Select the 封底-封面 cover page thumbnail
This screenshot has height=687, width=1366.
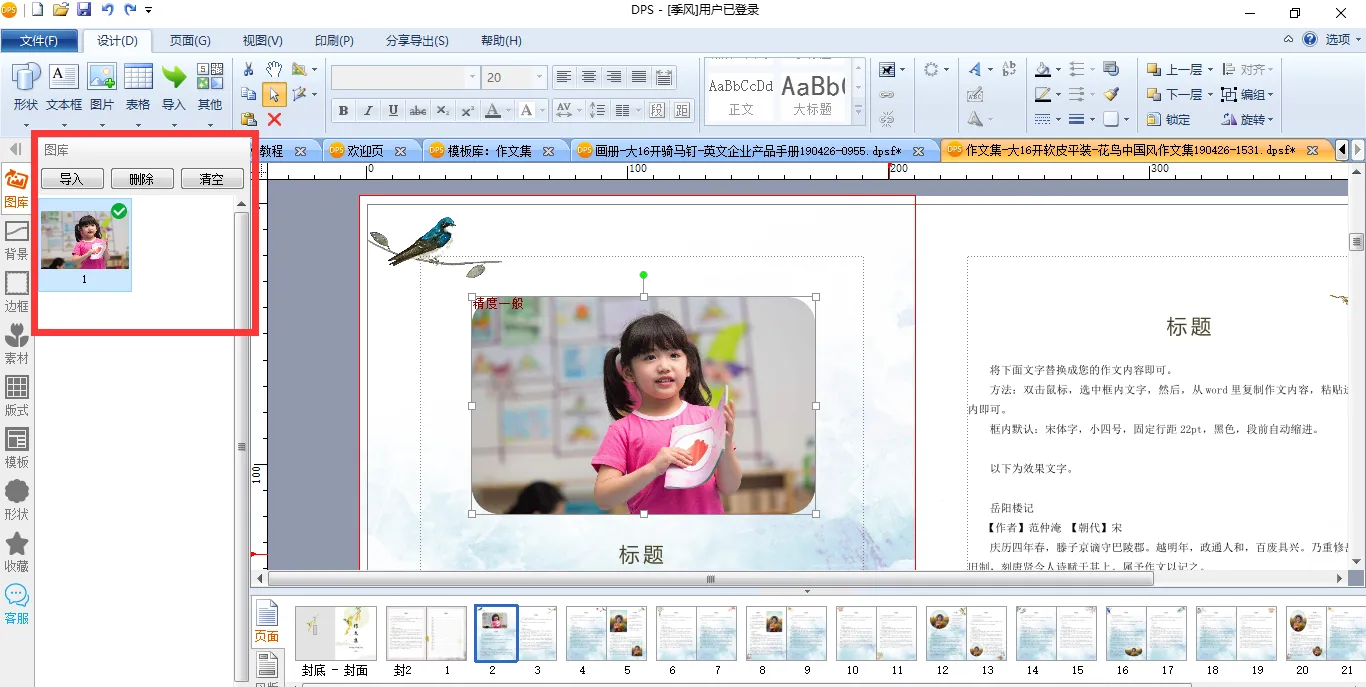tap(335, 633)
